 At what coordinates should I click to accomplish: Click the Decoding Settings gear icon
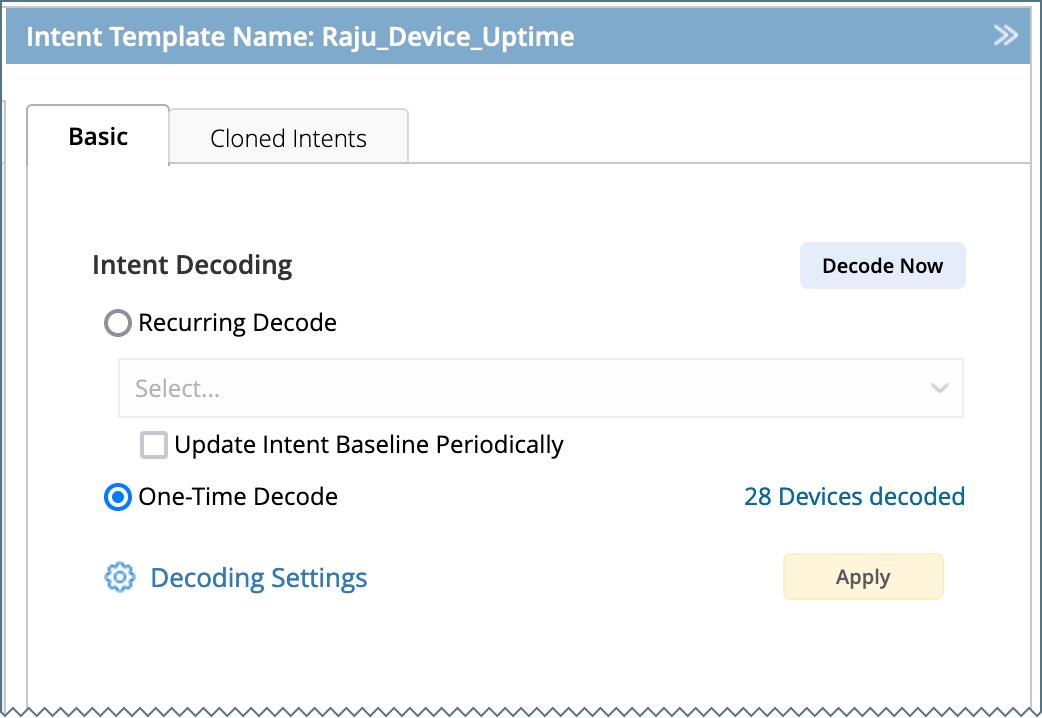pos(119,577)
